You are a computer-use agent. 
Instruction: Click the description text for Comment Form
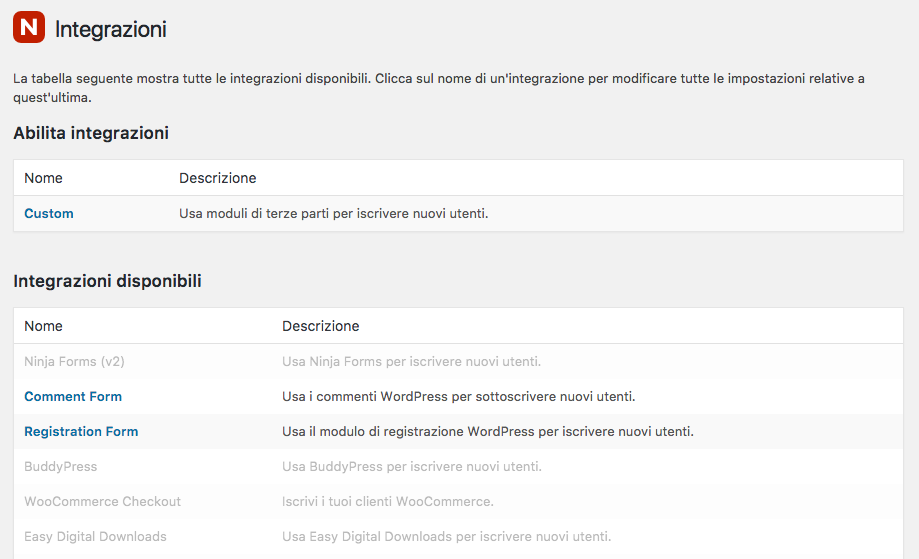tap(458, 397)
